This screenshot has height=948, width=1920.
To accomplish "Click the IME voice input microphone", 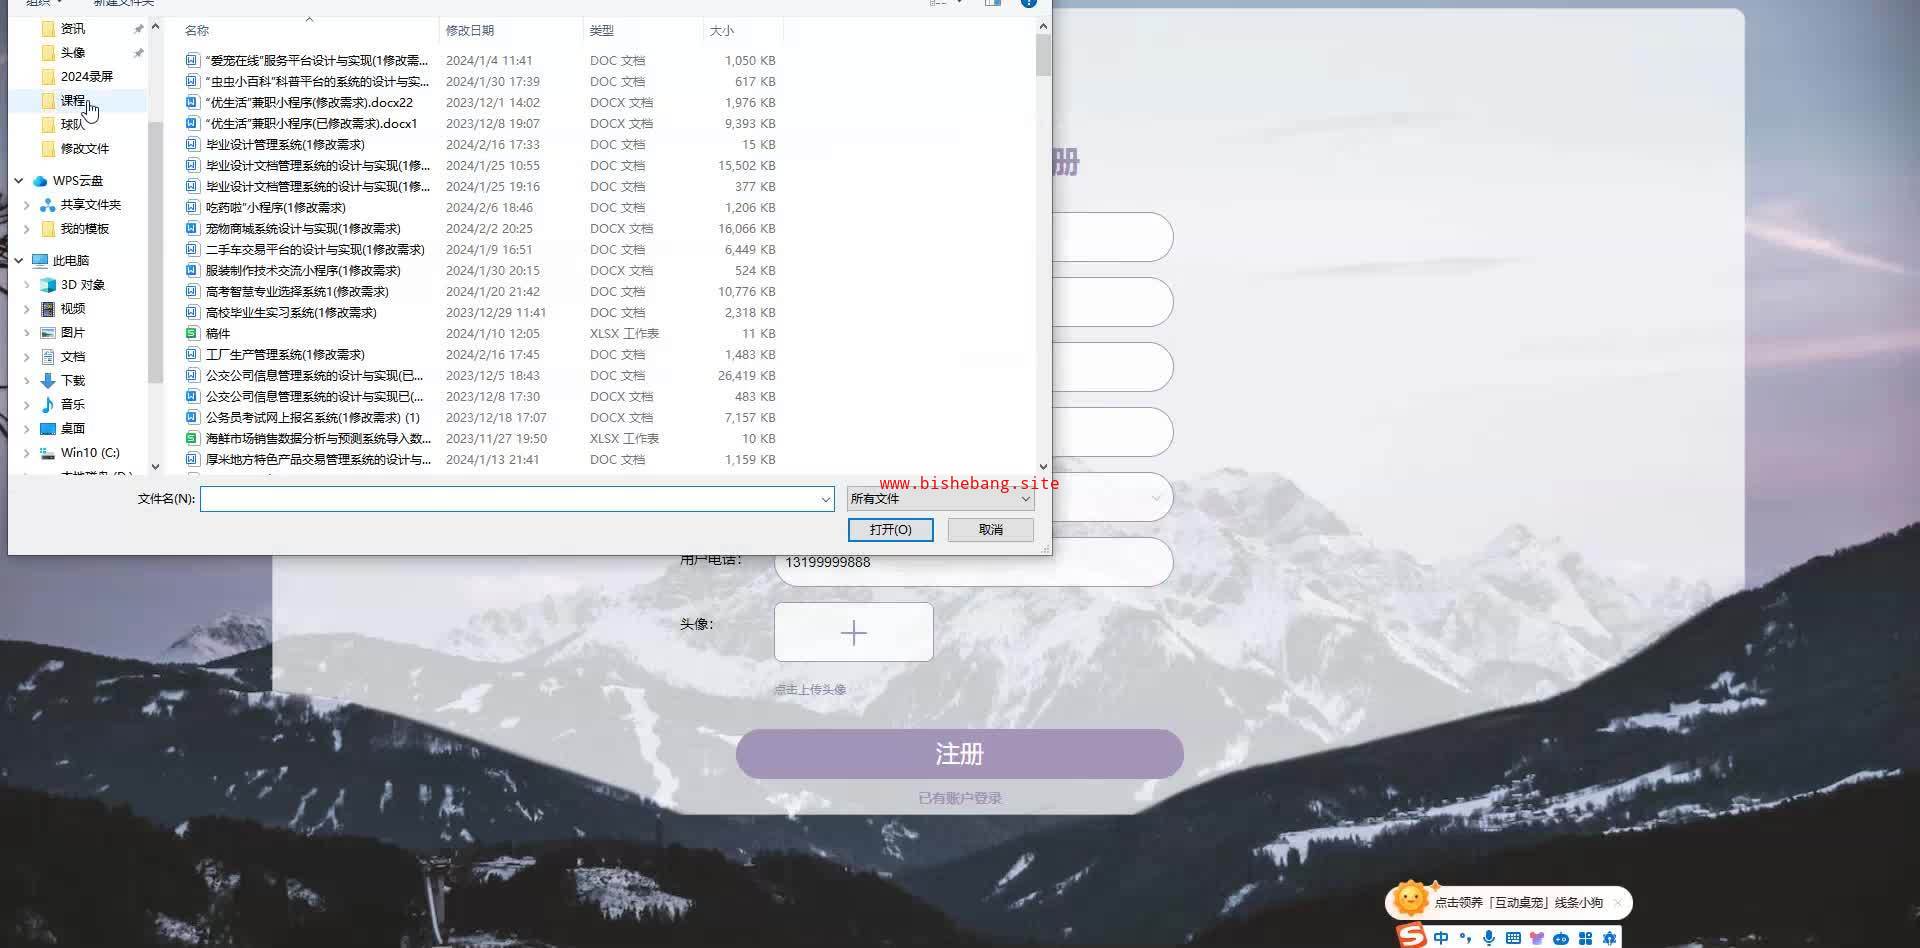I will point(1489,938).
